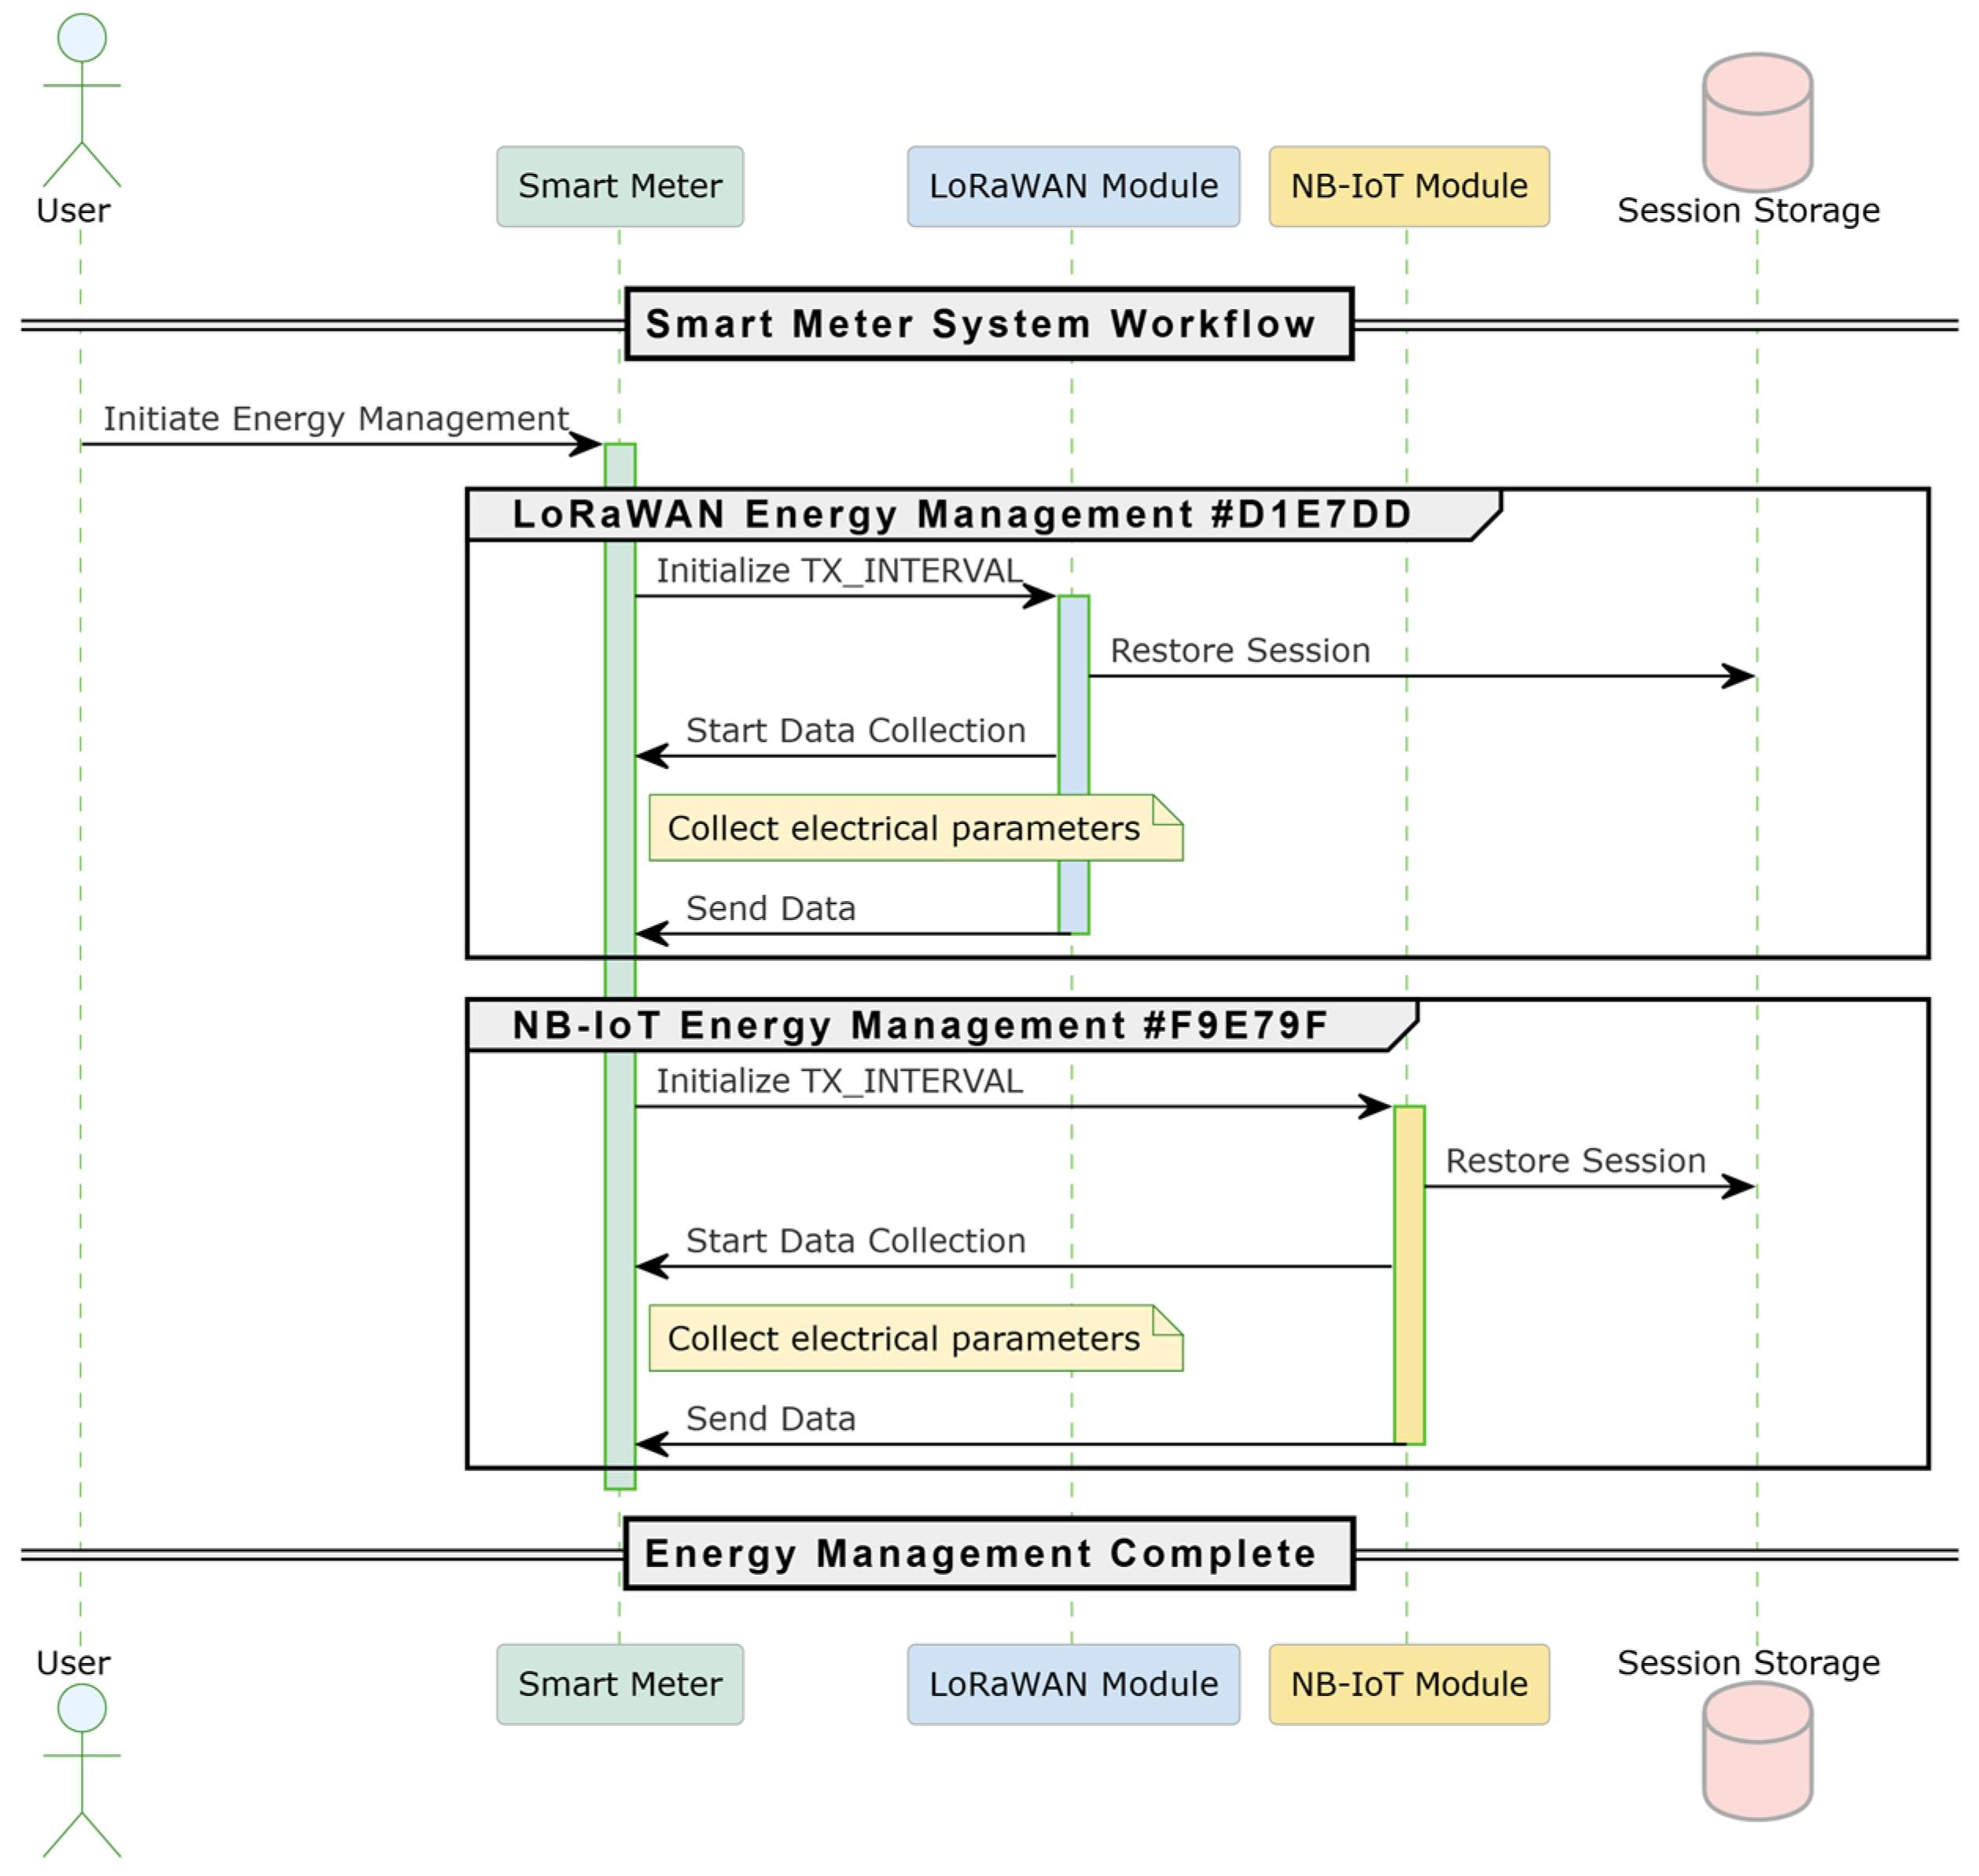This screenshot has width=1979, height=1876.
Task: Click the Energy Management Complete divider
Action: (988, 1553)
